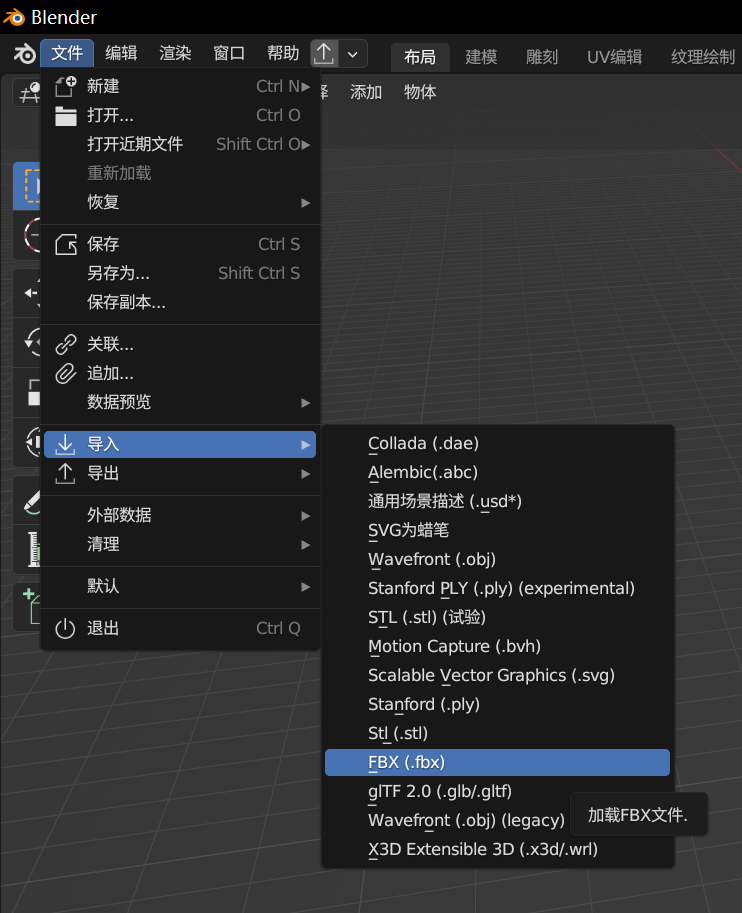This screenshot has height=913, width=742.
Task: Switch to the 纹理绘制 workspace tab
Action: (702, 57)
